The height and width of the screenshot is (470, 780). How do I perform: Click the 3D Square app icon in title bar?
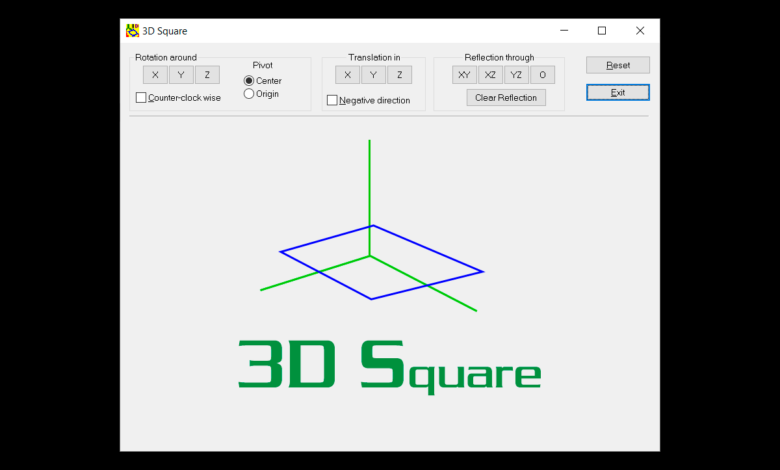[132, 31]
